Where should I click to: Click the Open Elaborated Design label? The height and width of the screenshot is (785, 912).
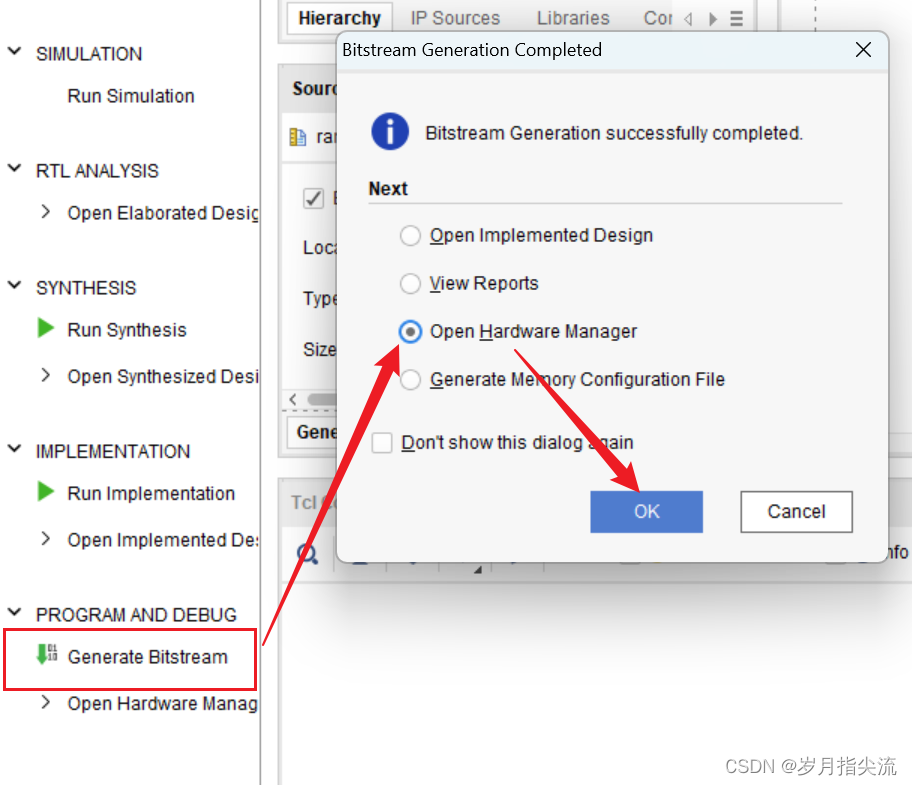click(163, 213)
